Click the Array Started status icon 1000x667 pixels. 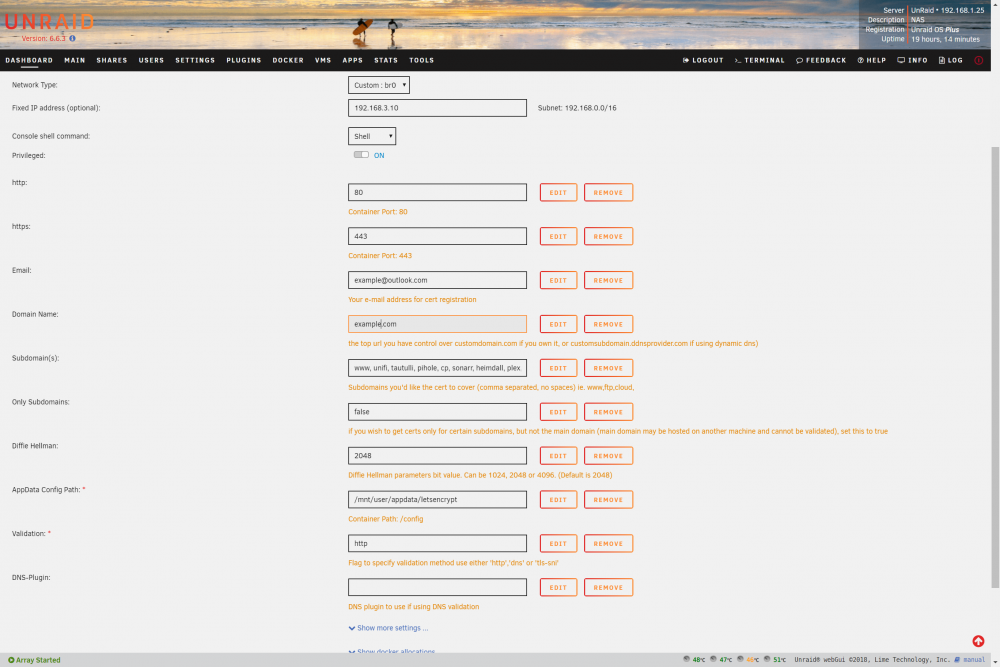click(x=11, y=660)
